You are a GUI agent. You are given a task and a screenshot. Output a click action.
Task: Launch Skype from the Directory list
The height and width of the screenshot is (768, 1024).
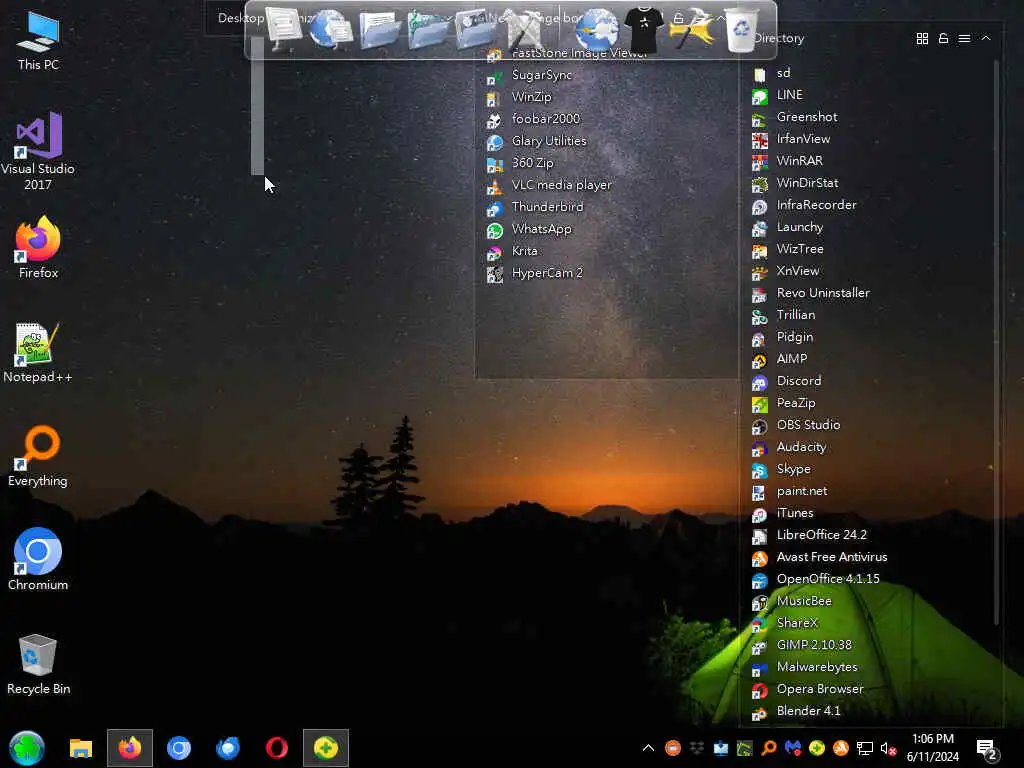781,470
